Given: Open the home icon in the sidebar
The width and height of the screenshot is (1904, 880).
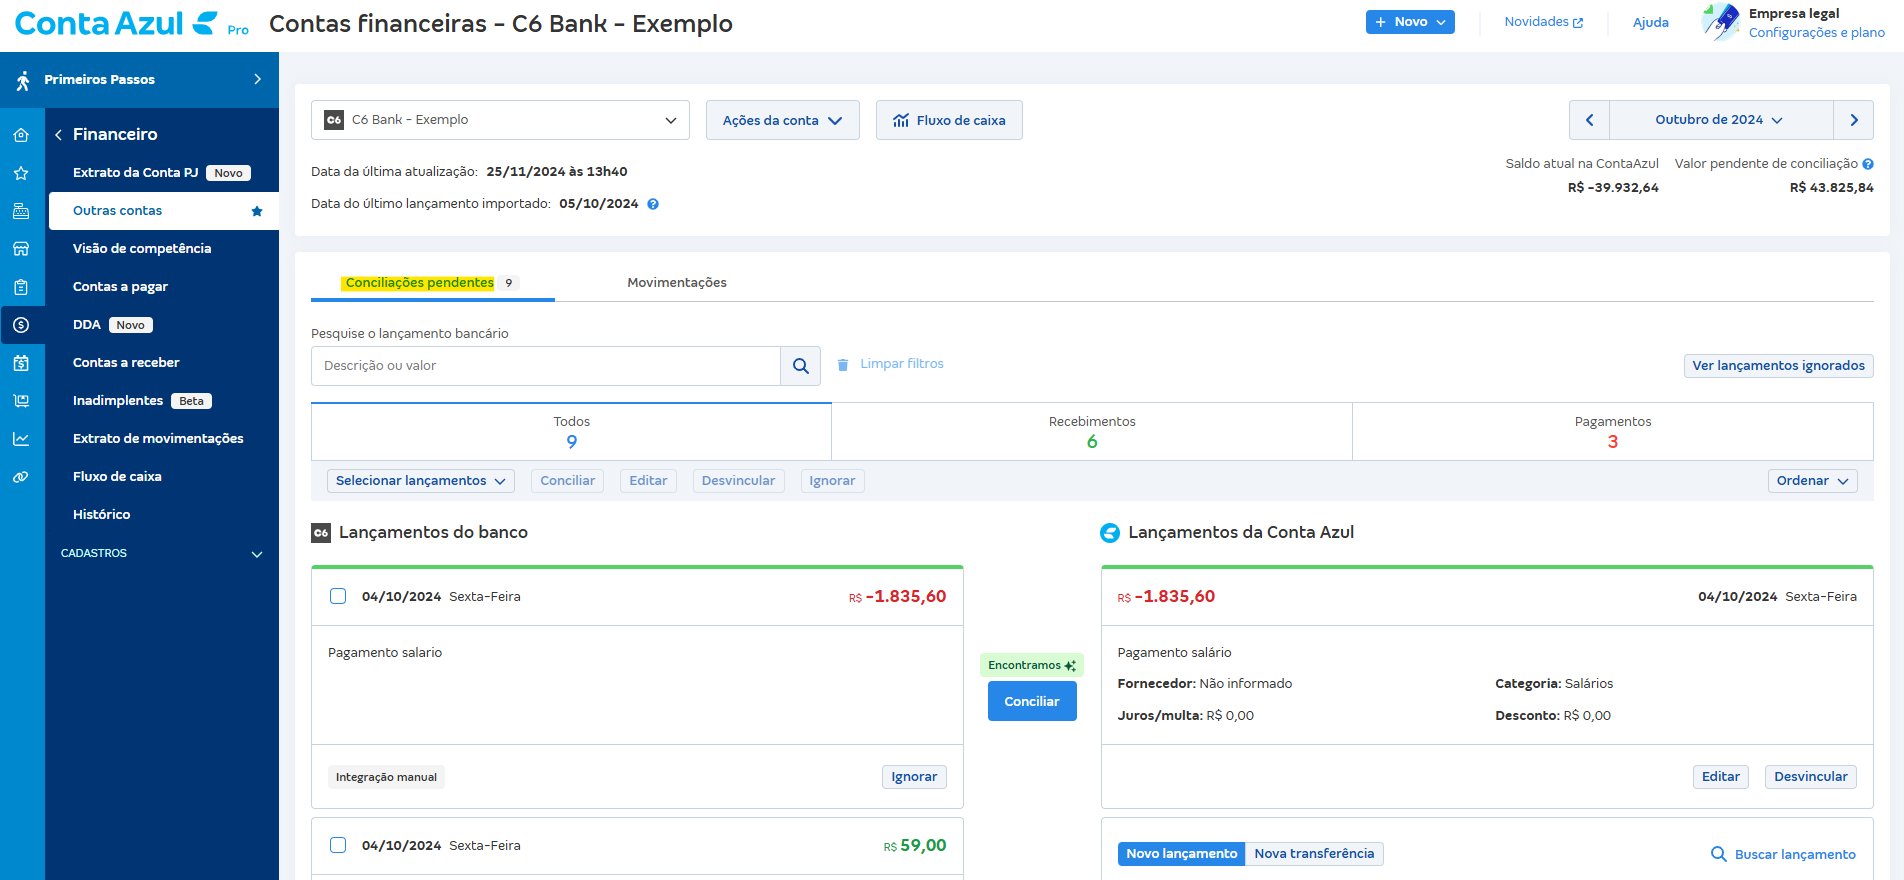Looking at the screenshot, I should (21, 135).
